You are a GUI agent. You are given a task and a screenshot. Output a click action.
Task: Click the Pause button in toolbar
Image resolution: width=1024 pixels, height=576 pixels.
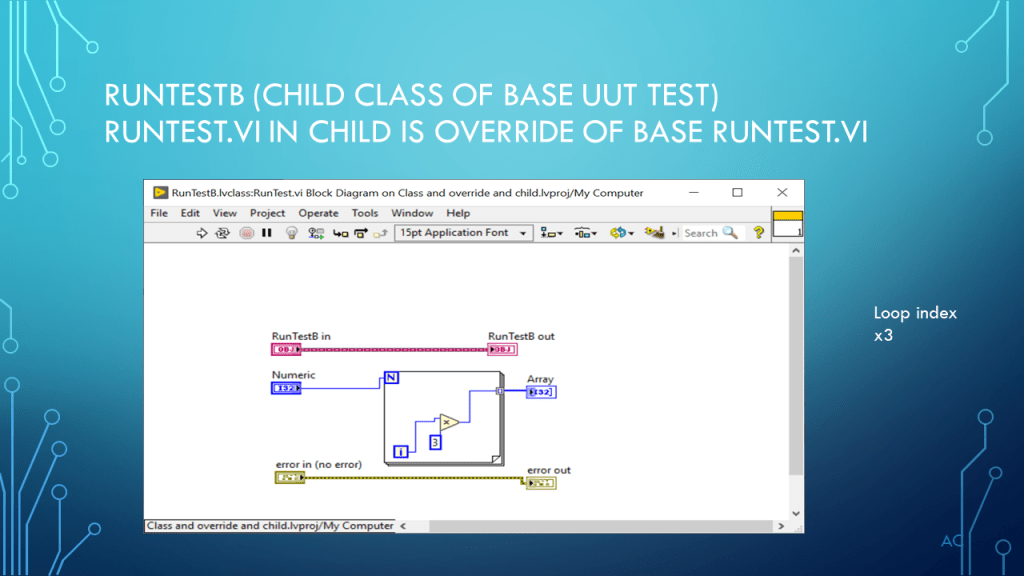tap(267, 233)
